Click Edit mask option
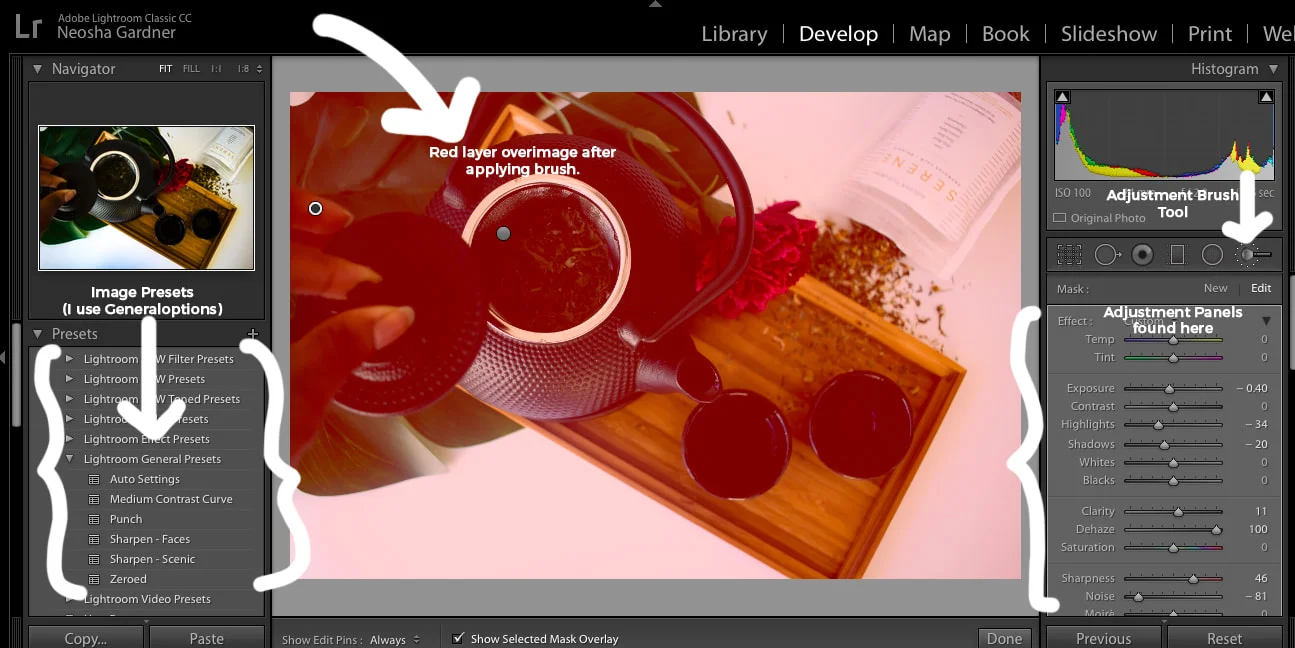Image resolution: width=1295 pixels, height=648 pixels. pyautogui.click(x=1261, y=288)
